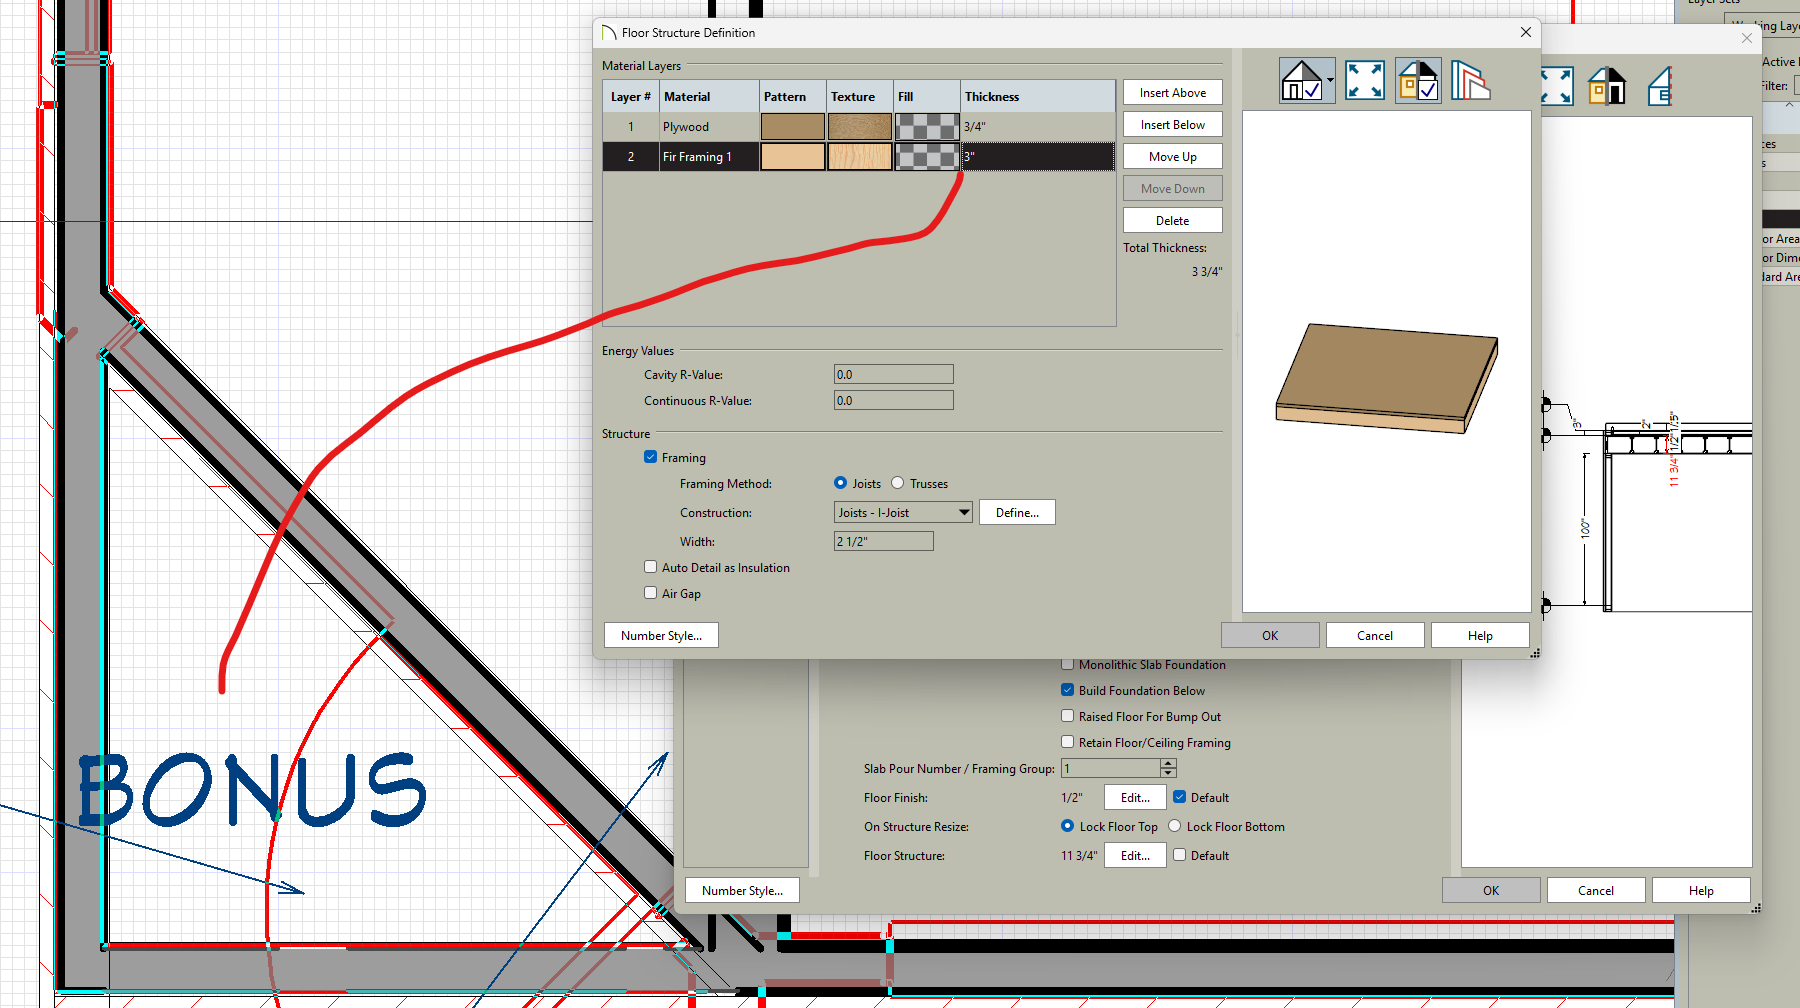
Task: Click partially hidden Fill Window icon behind dialog
Action: (1557, 87)
